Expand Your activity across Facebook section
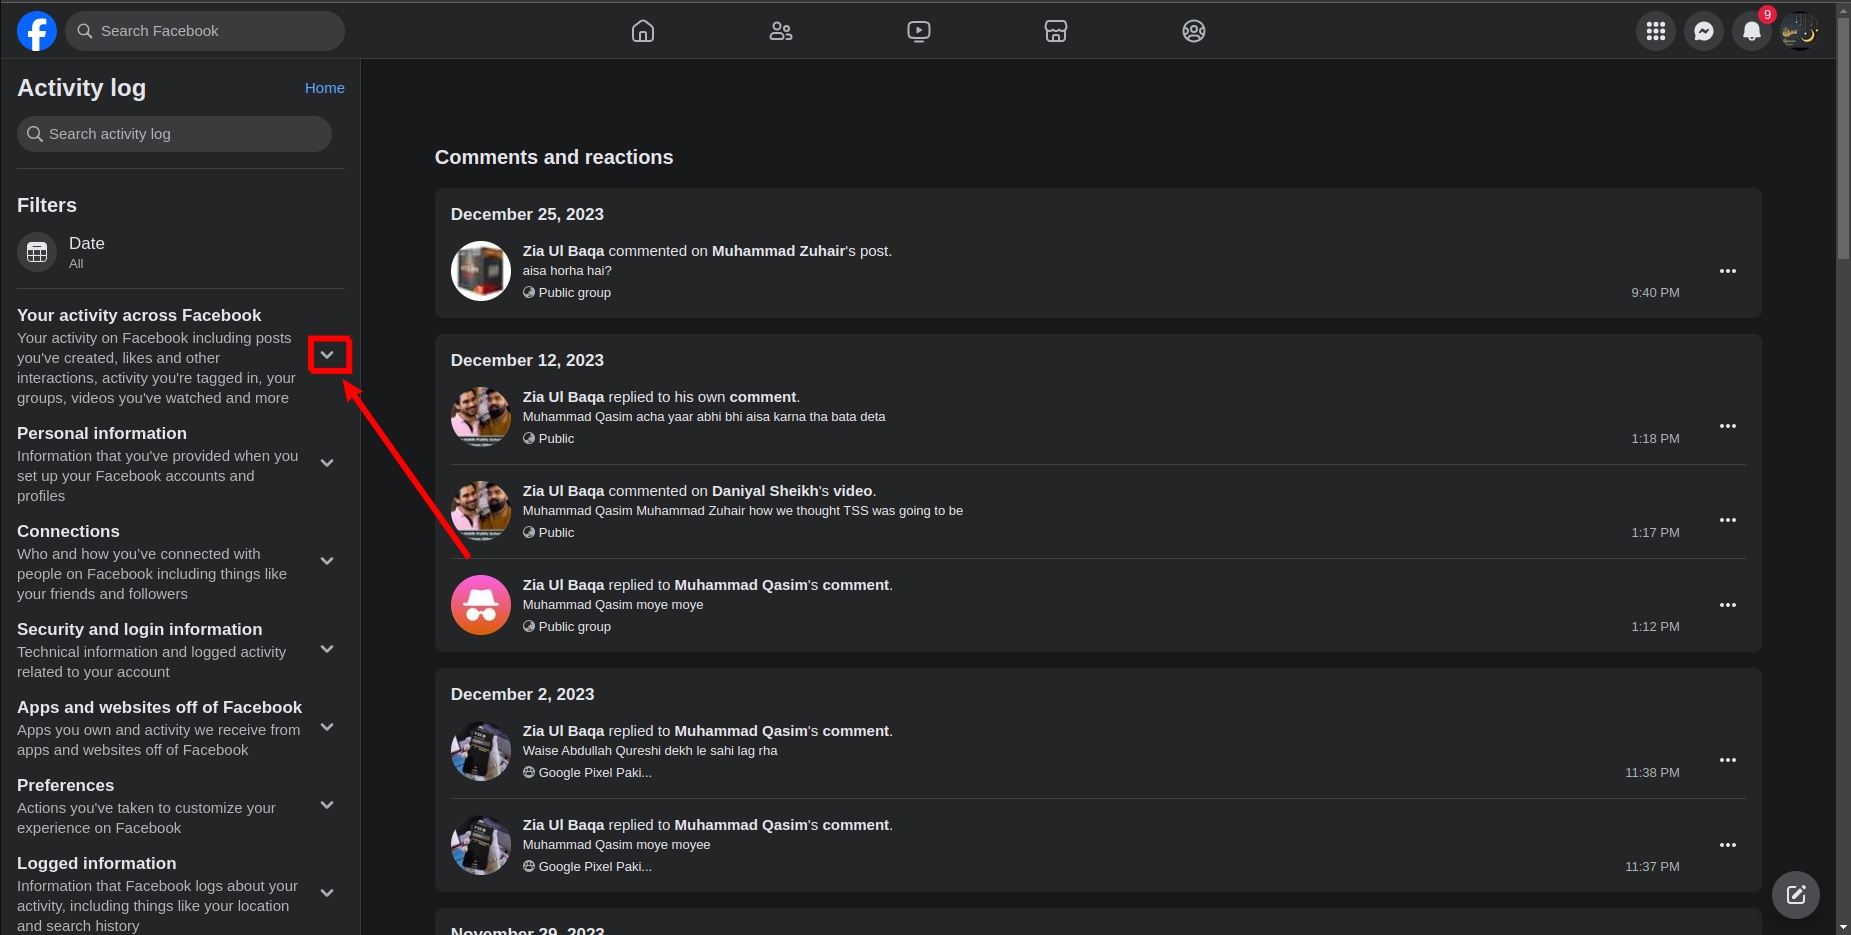The image size is (1851, 935). [327, 355]
